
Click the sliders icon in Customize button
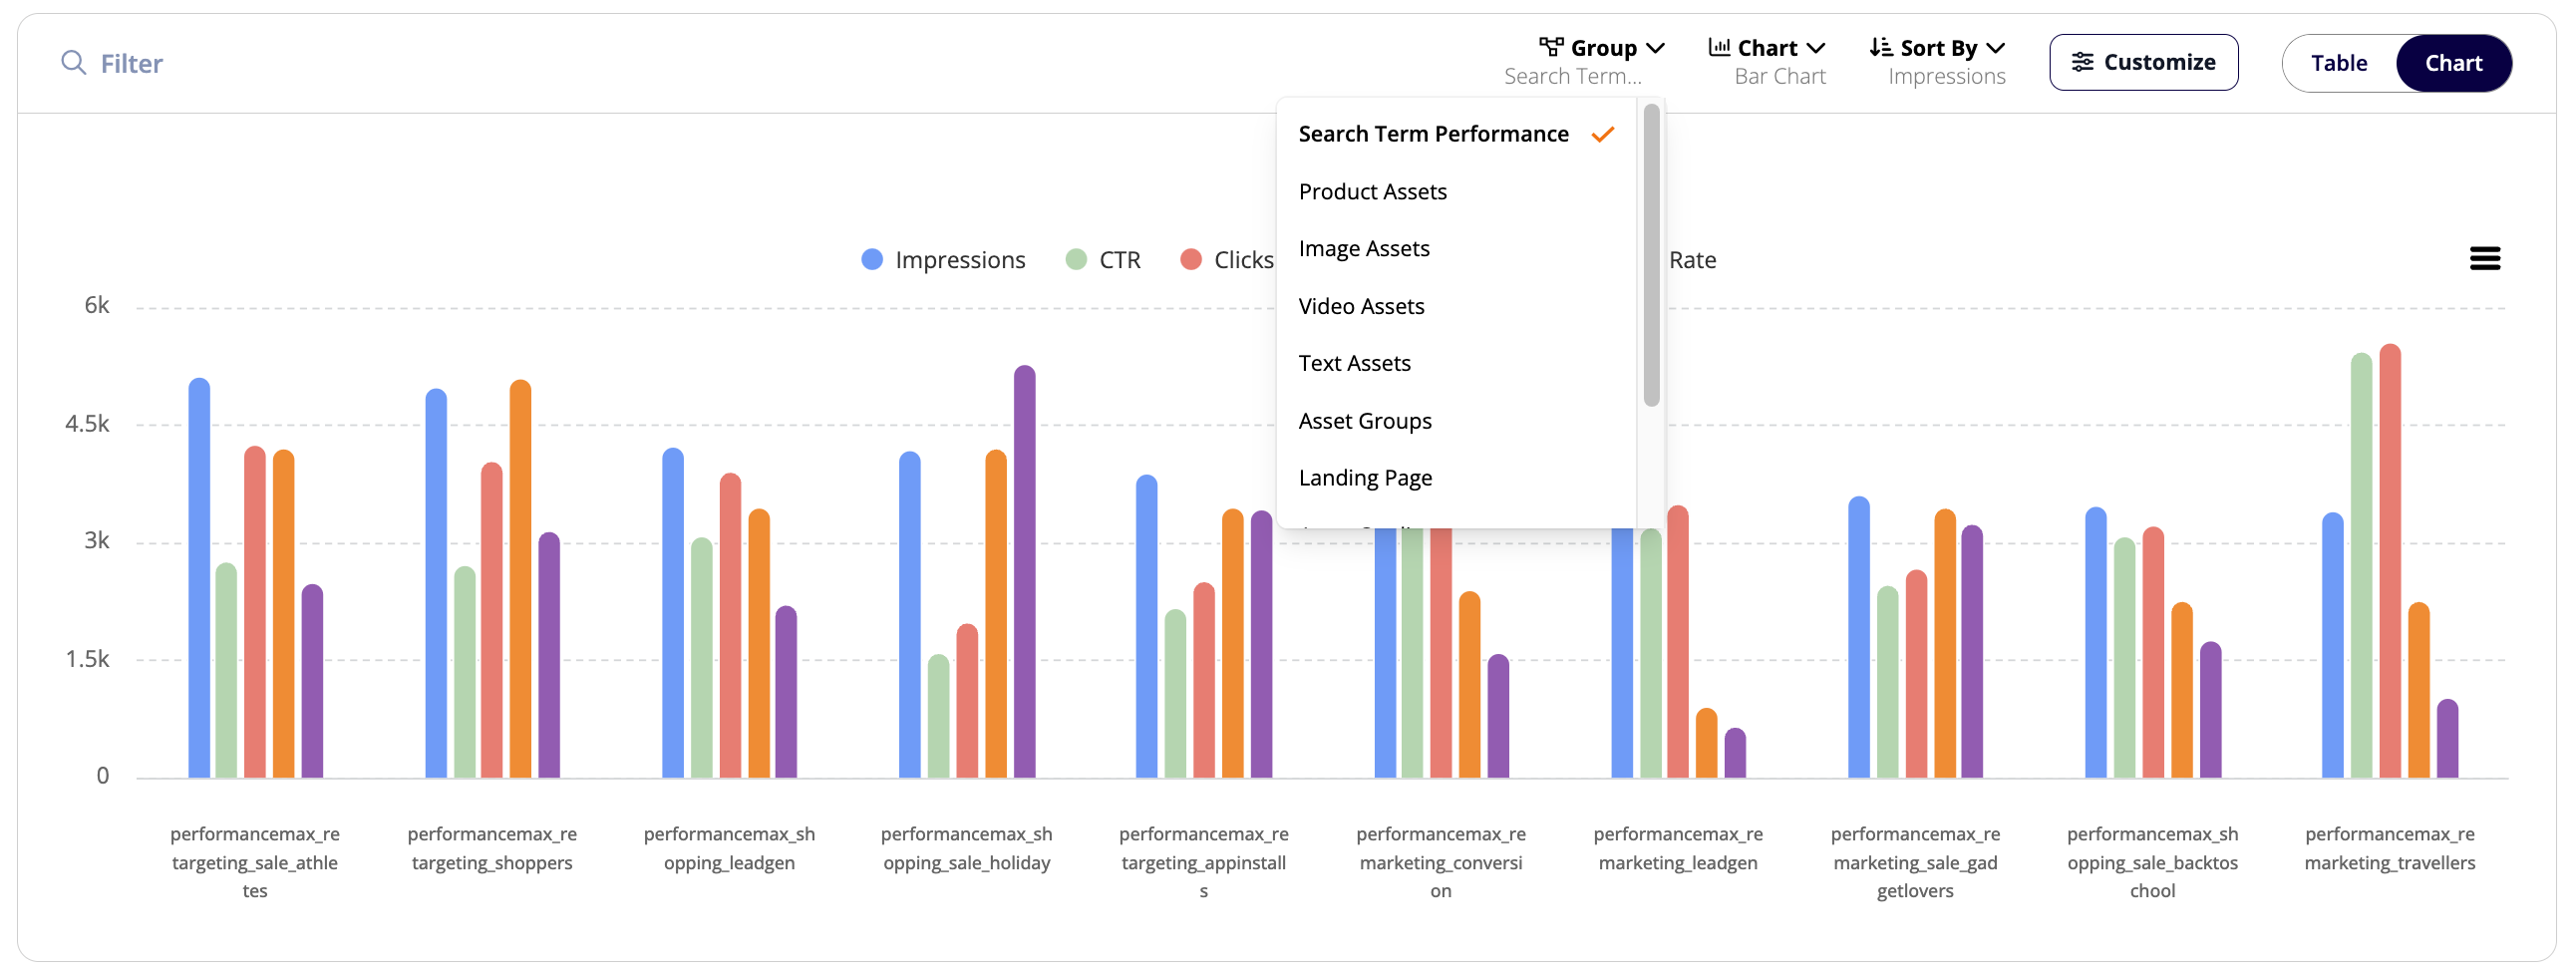[2082, 62]
